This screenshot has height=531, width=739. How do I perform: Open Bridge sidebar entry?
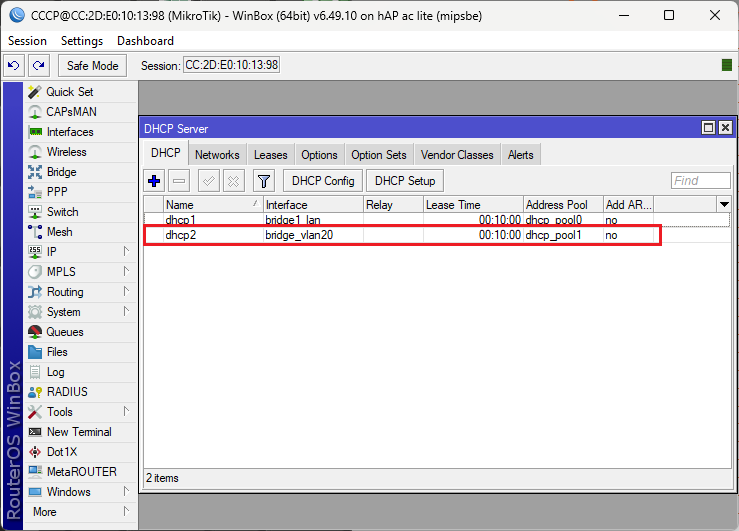(80, 172)
